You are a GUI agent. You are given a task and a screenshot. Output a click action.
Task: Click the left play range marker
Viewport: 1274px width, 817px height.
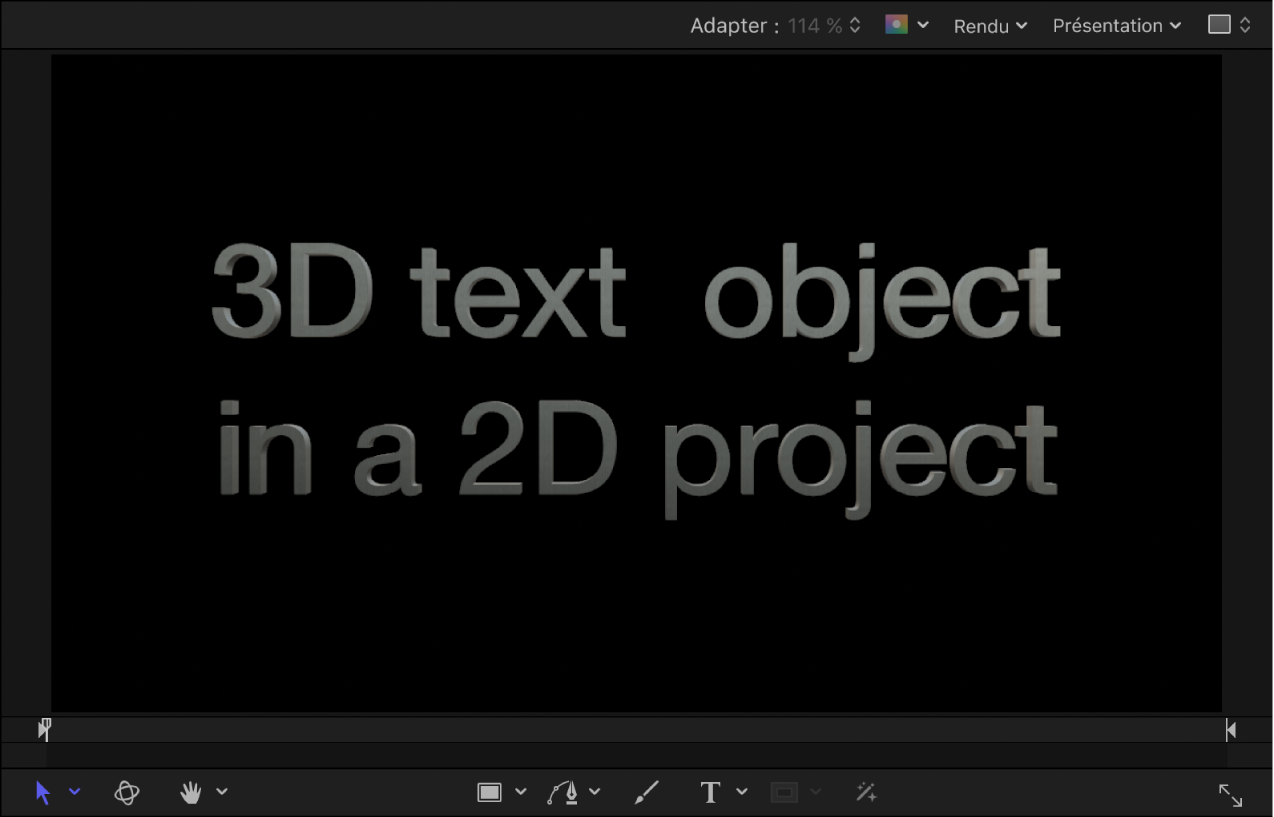coord(44,729)
